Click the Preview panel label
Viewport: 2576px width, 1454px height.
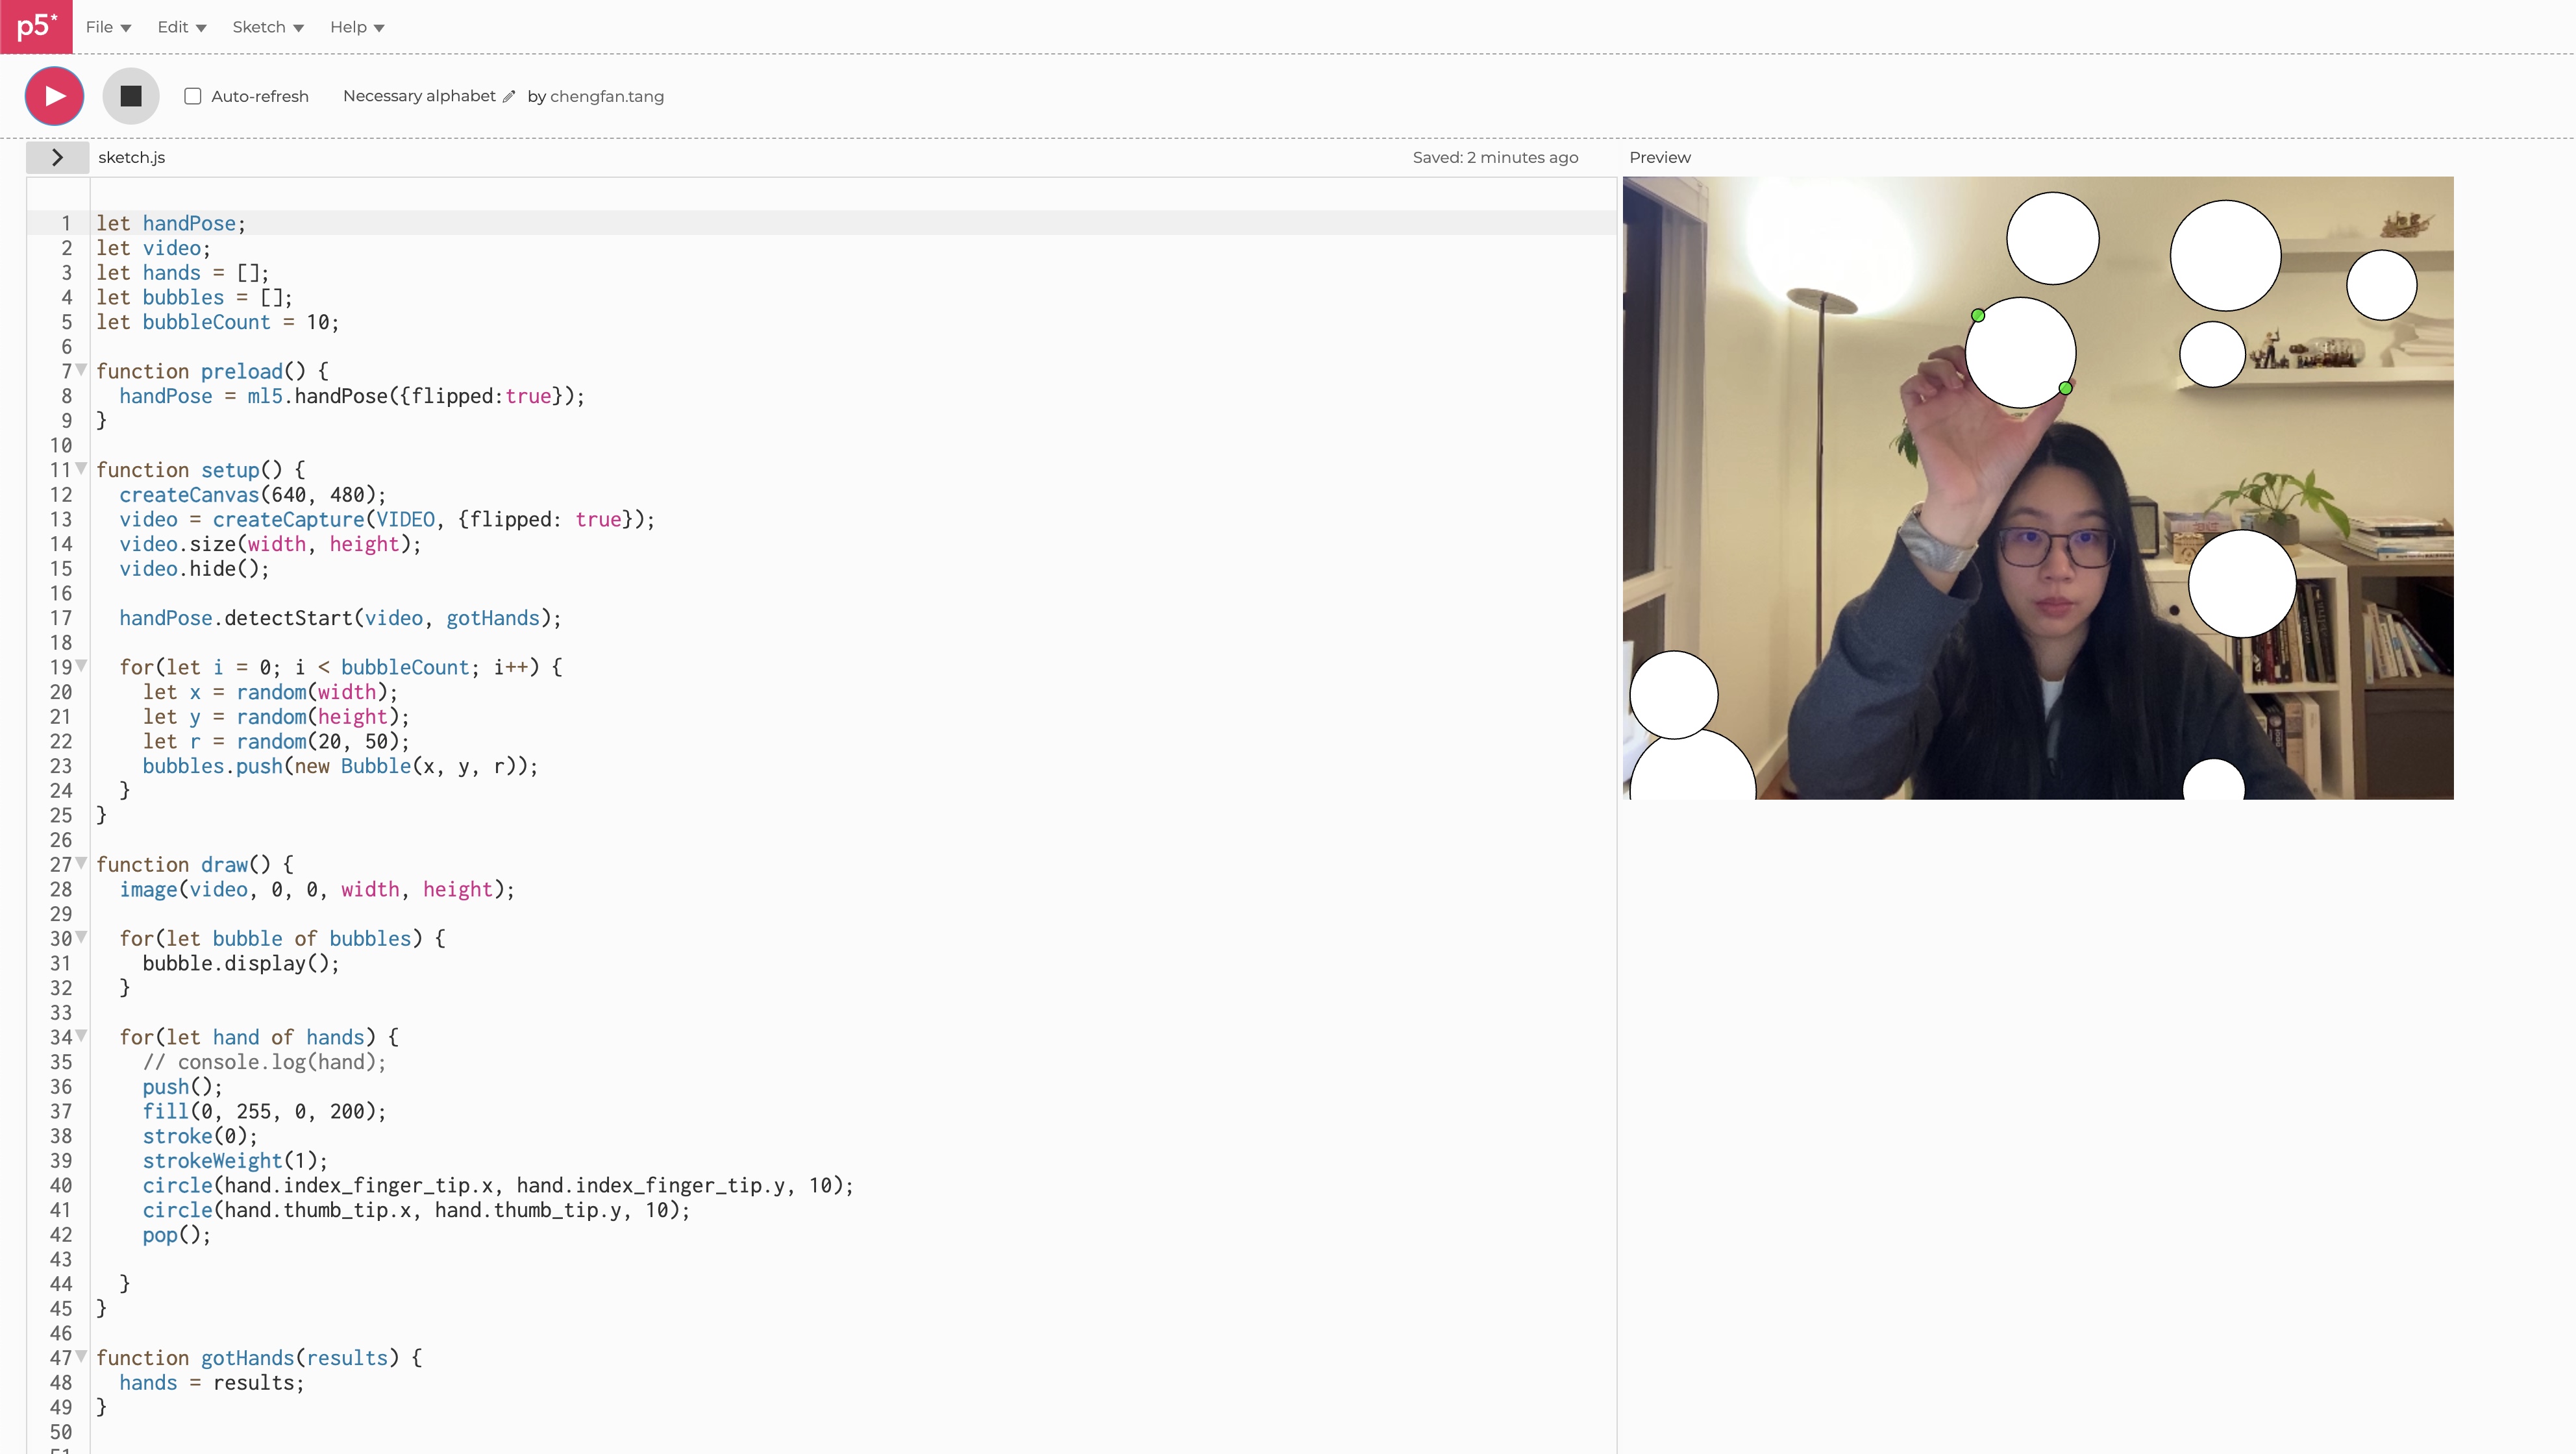click(1660, 157)
